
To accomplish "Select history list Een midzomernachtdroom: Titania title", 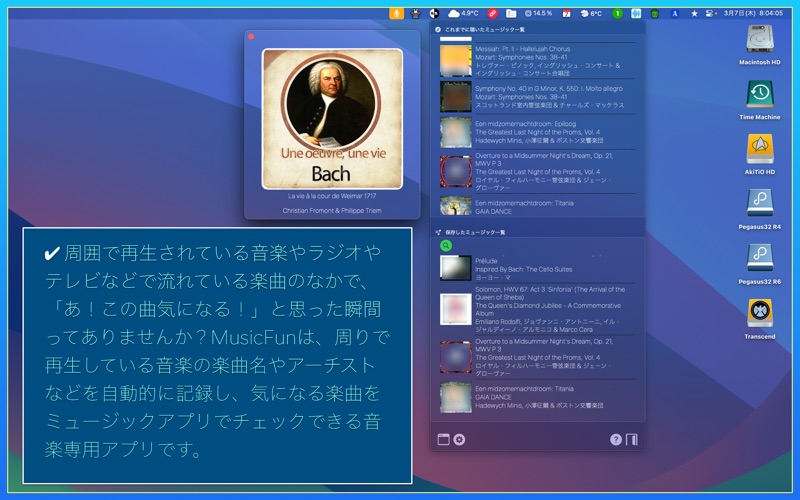I will tap(524, 203).
